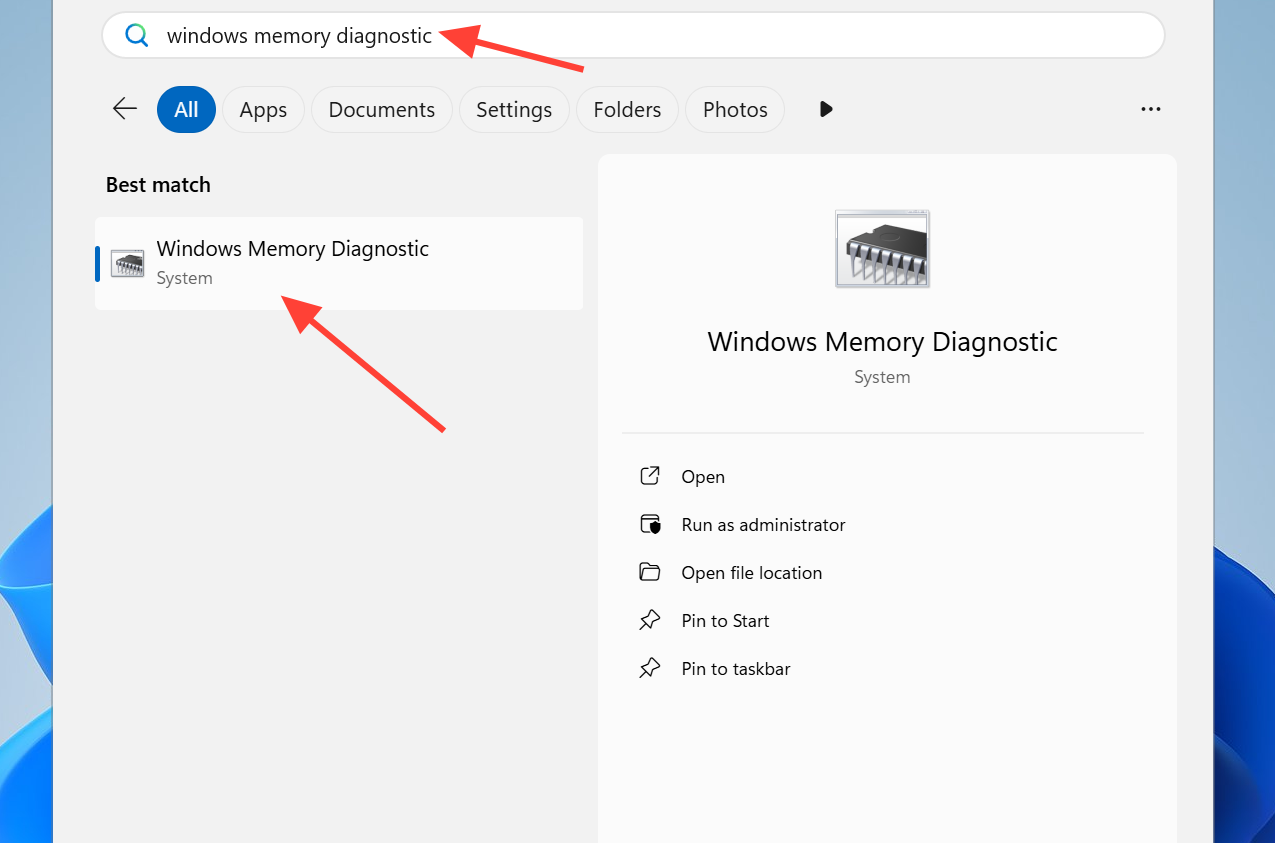Click the large memory chip preview icon
1275x843 pixels.
(882, 249)
